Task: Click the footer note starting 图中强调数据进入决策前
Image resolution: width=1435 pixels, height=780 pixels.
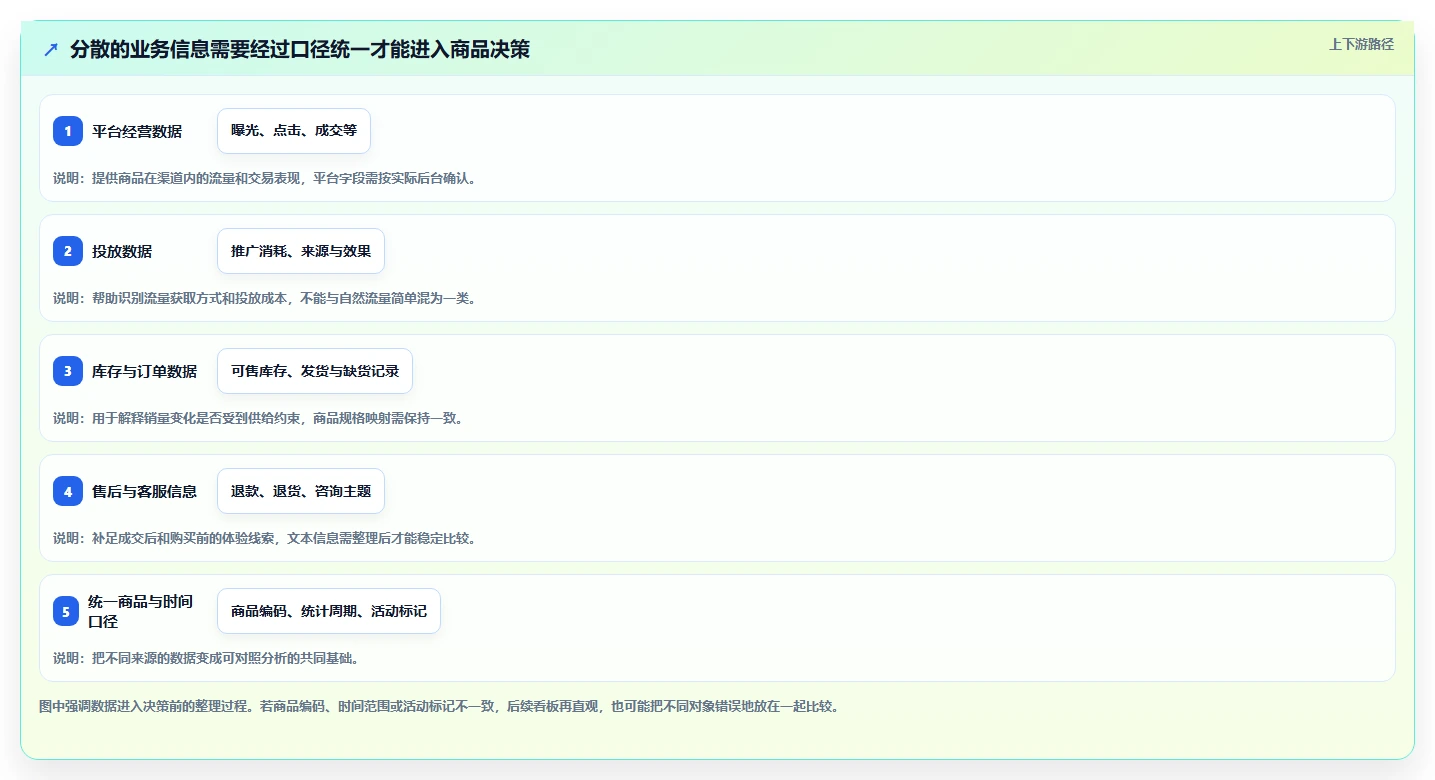Action: [x=439, y=706]
